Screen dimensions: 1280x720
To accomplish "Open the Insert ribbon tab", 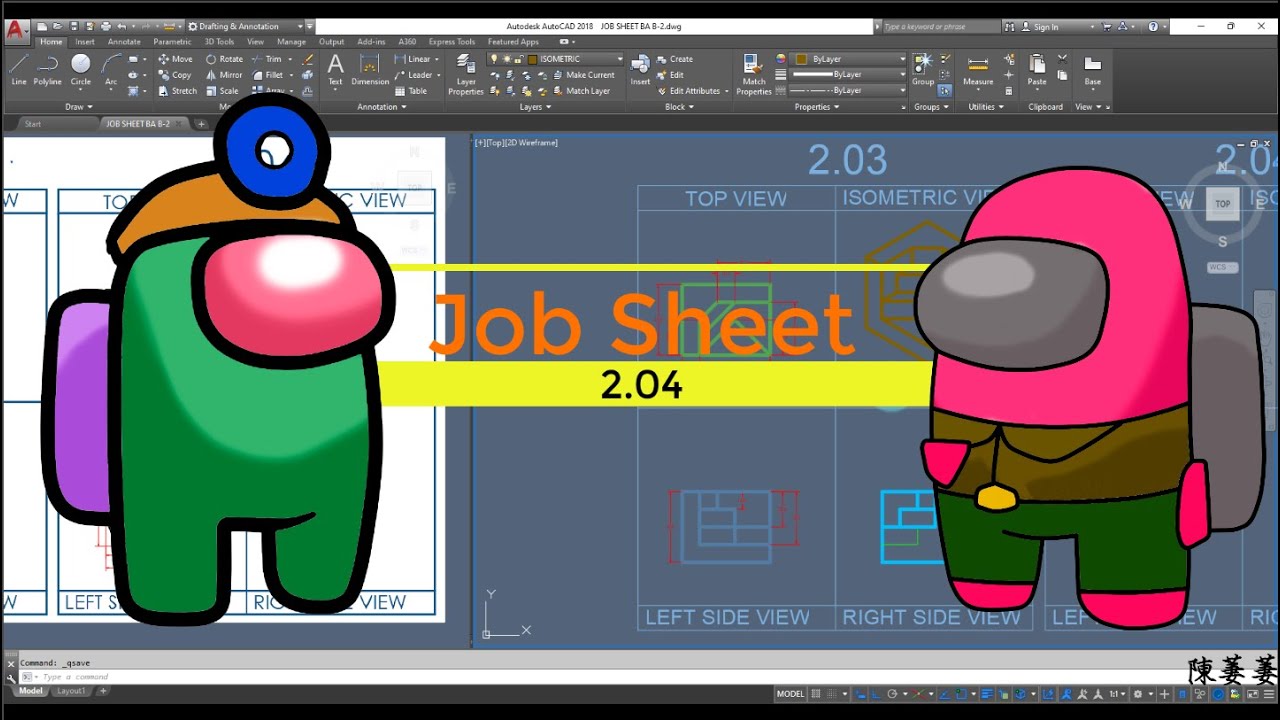I will (85, 42).
